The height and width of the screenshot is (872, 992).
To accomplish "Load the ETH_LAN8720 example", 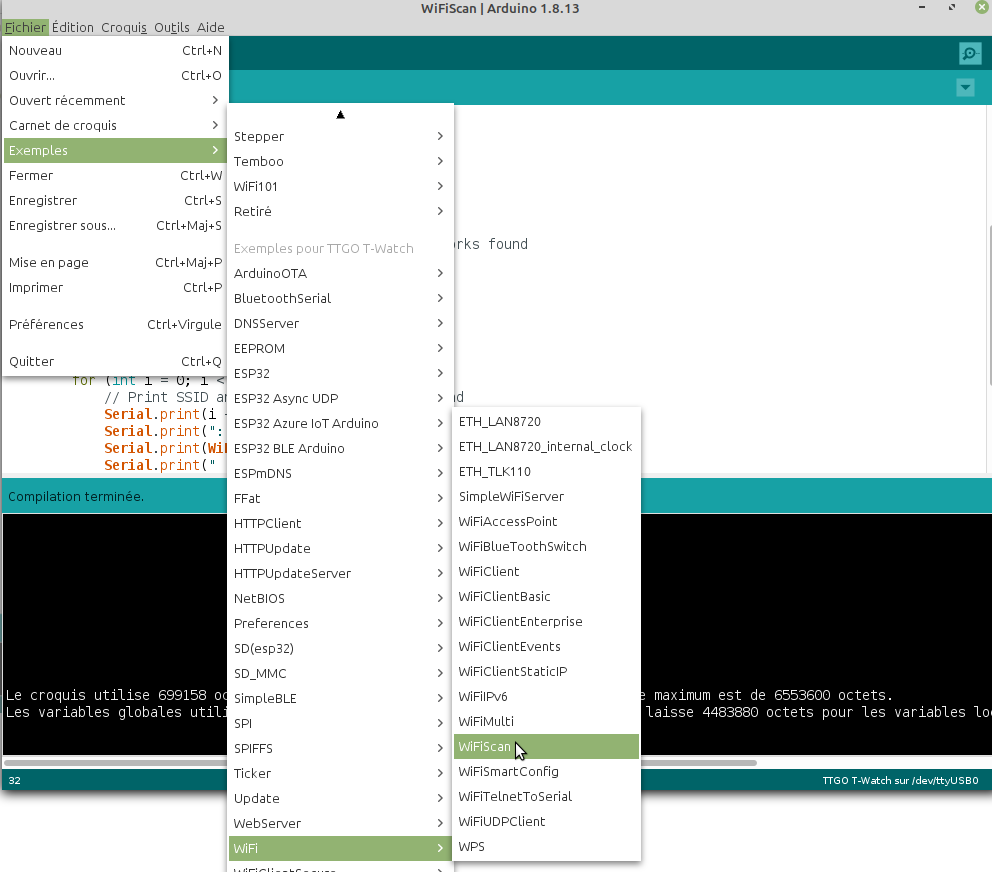I will 547,421.
